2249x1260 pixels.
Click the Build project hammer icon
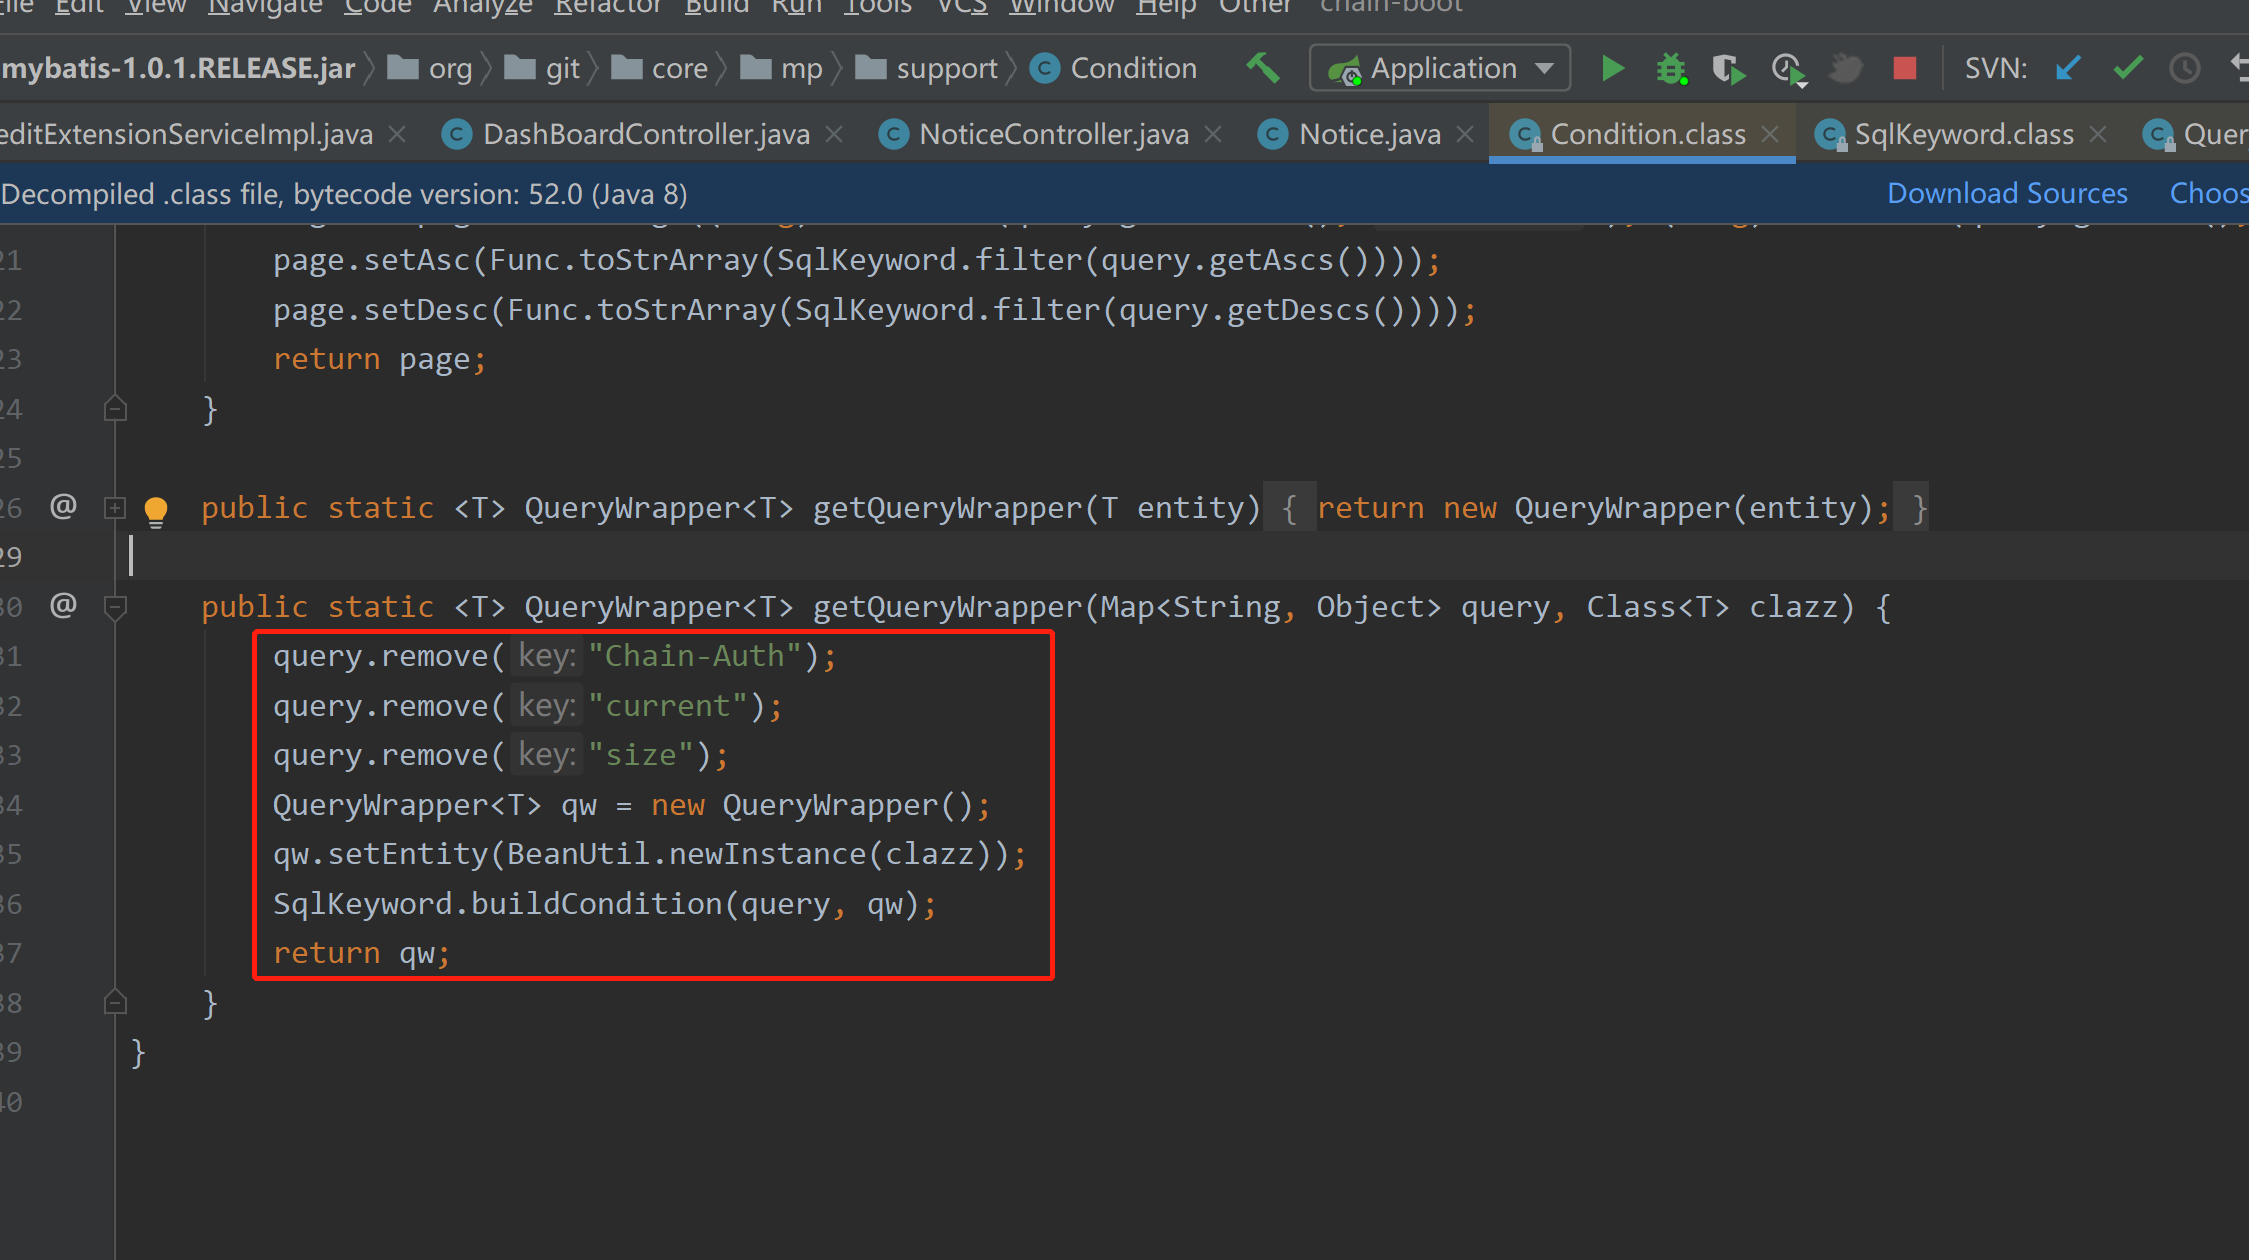[x=1262, y=68]
